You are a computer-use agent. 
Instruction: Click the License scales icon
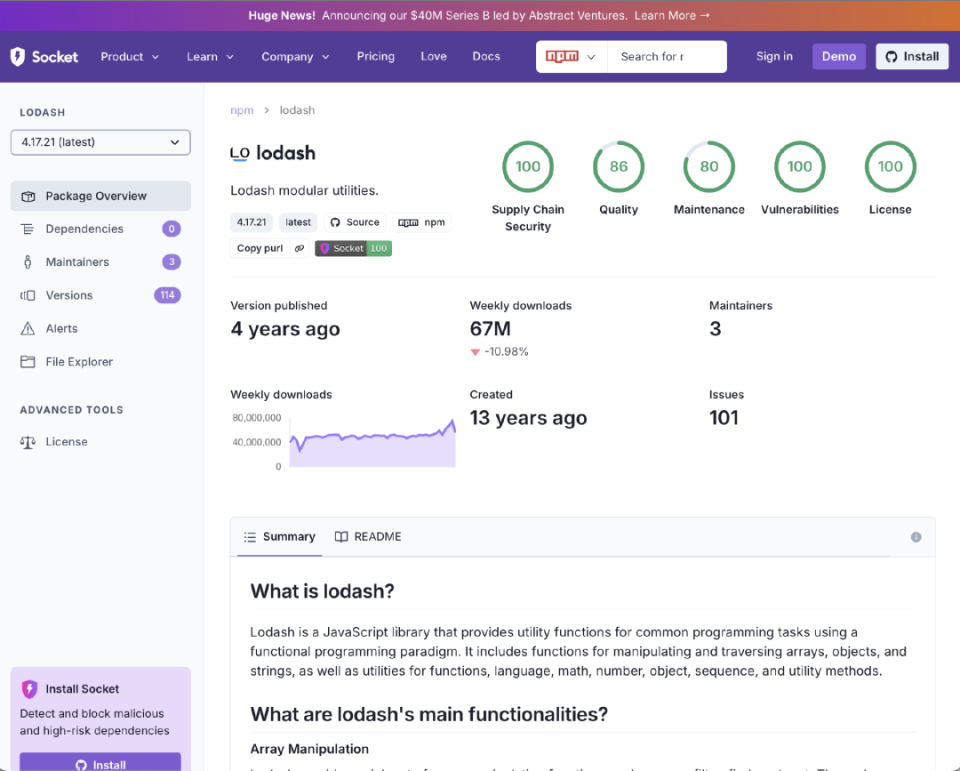pyautogui.click(x=28, y=442)
